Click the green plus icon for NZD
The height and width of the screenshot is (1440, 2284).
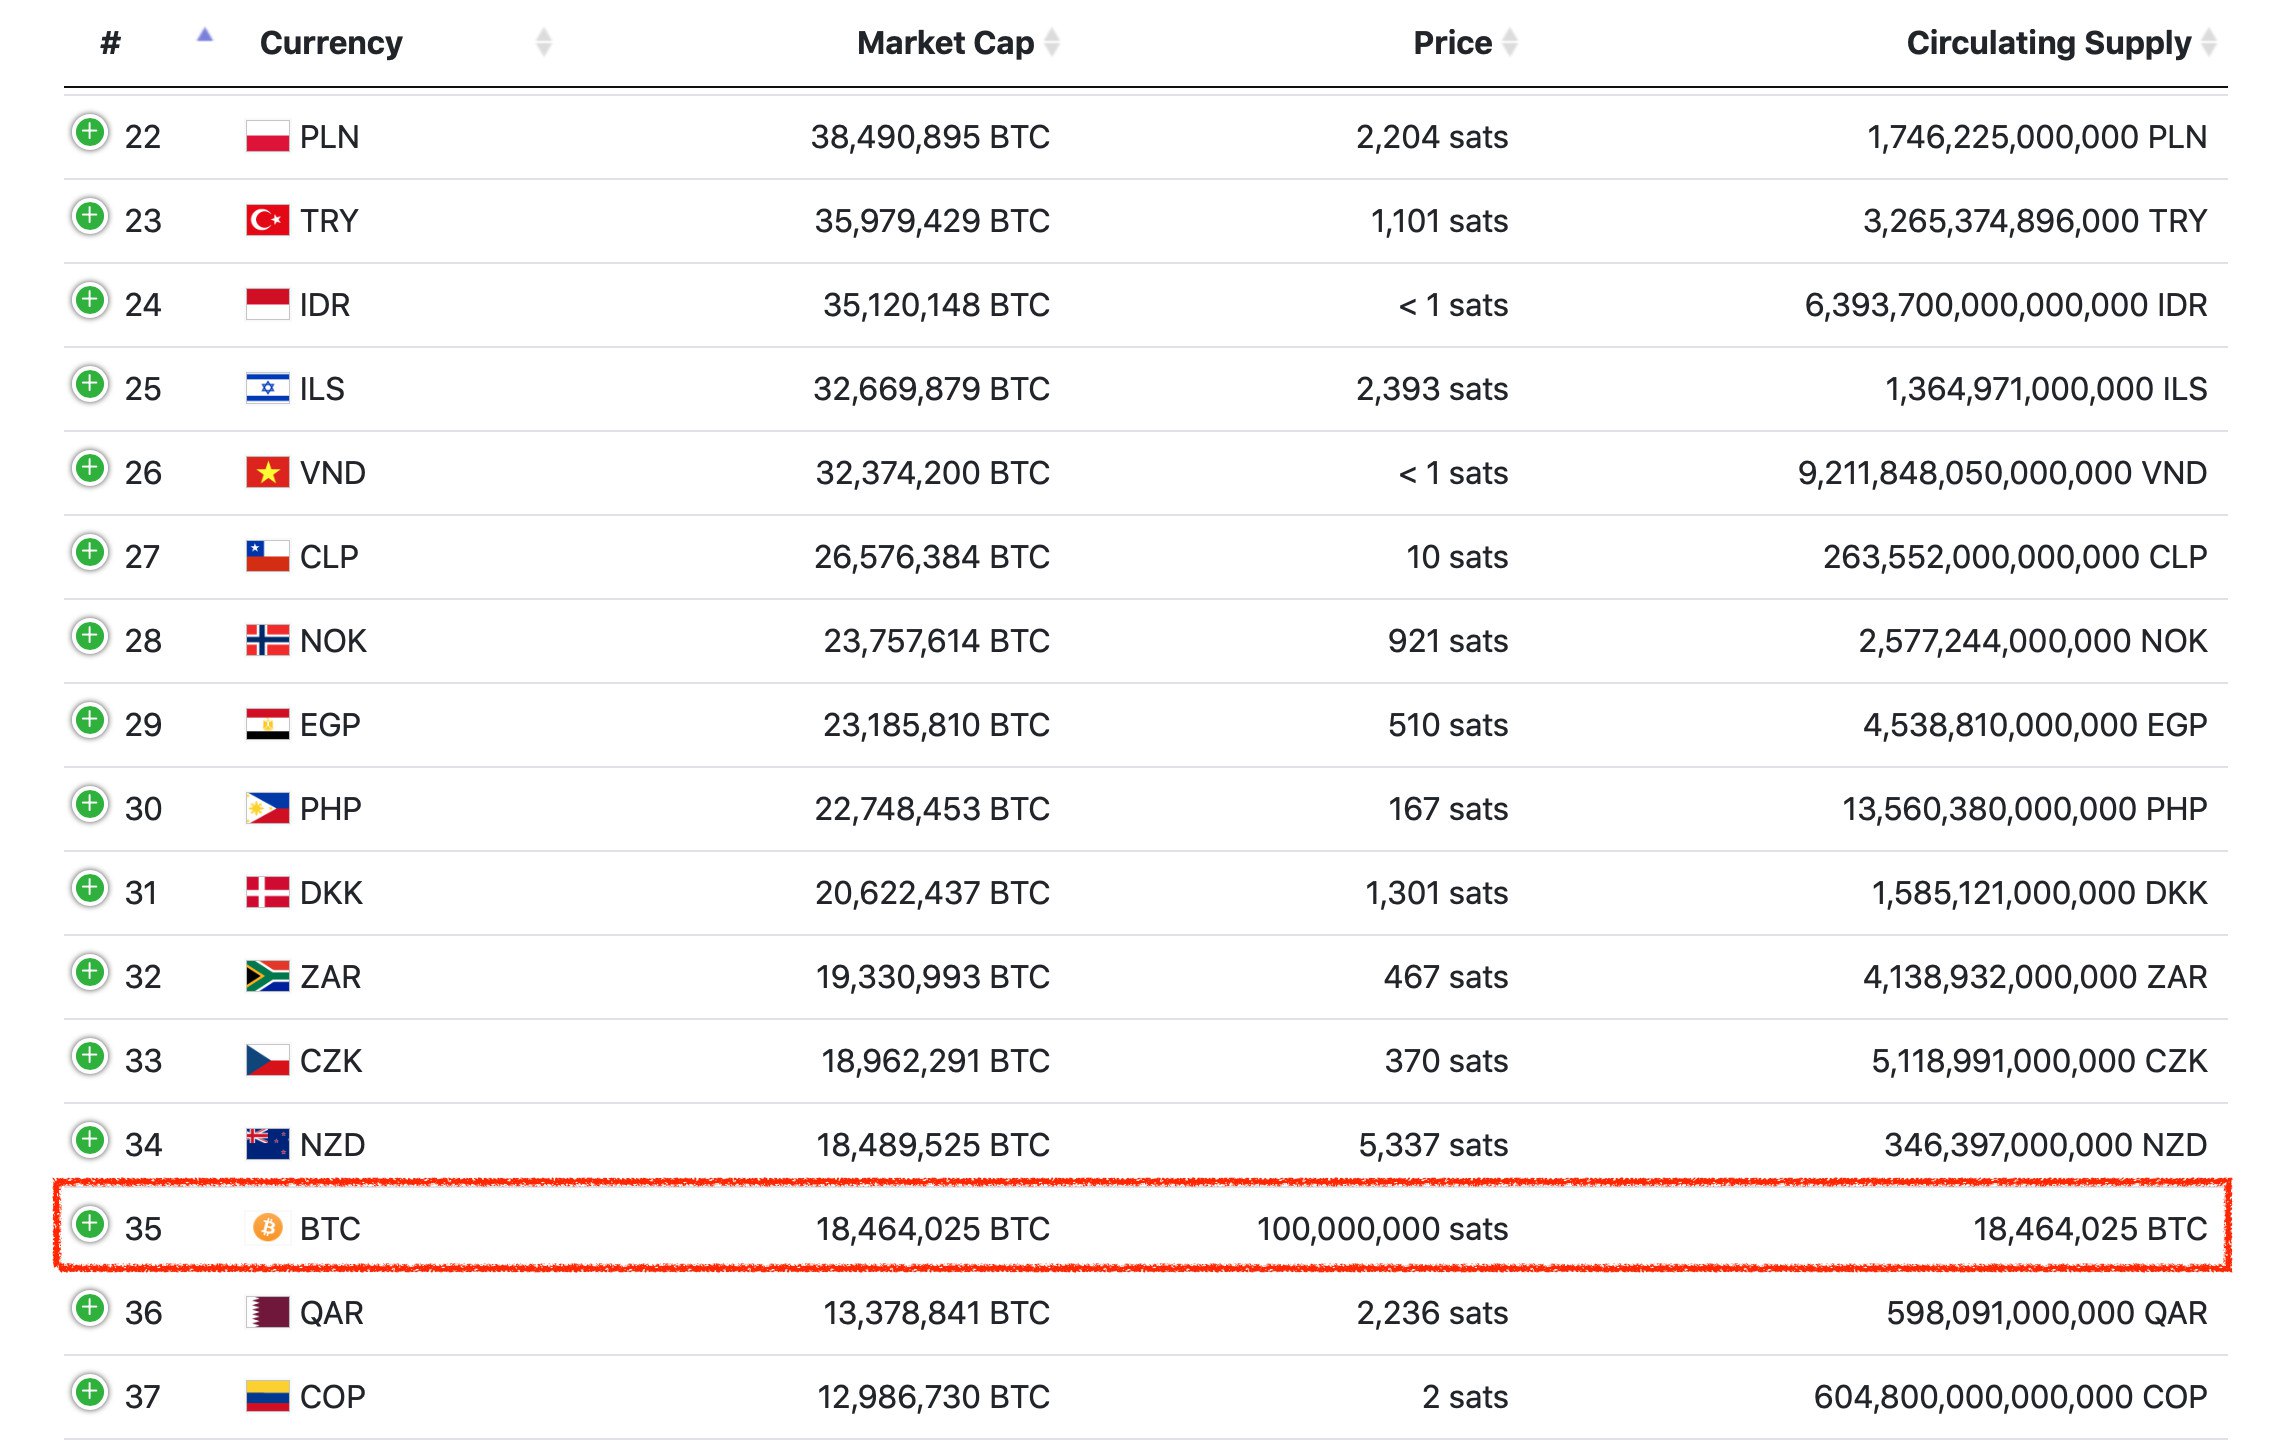point(90,1140)
